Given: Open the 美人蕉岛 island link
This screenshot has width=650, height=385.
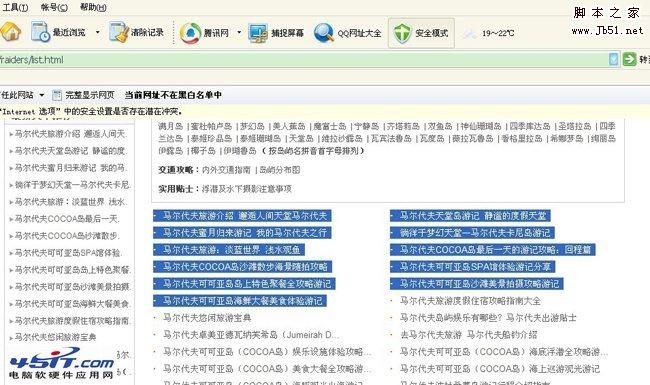Looking at the screenshot, I should click(289, 126).
